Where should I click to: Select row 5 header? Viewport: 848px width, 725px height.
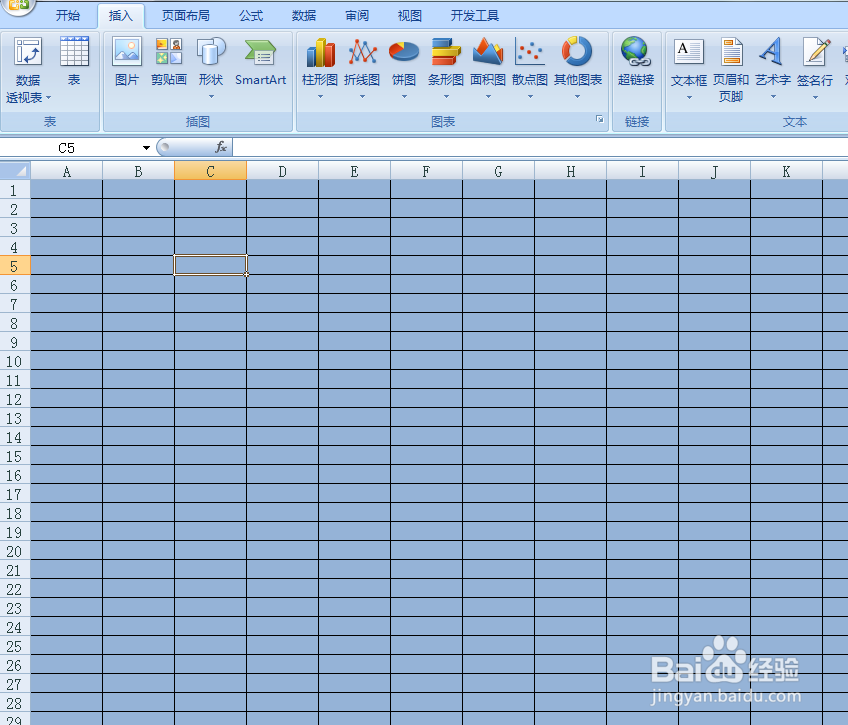pos(15,265)
